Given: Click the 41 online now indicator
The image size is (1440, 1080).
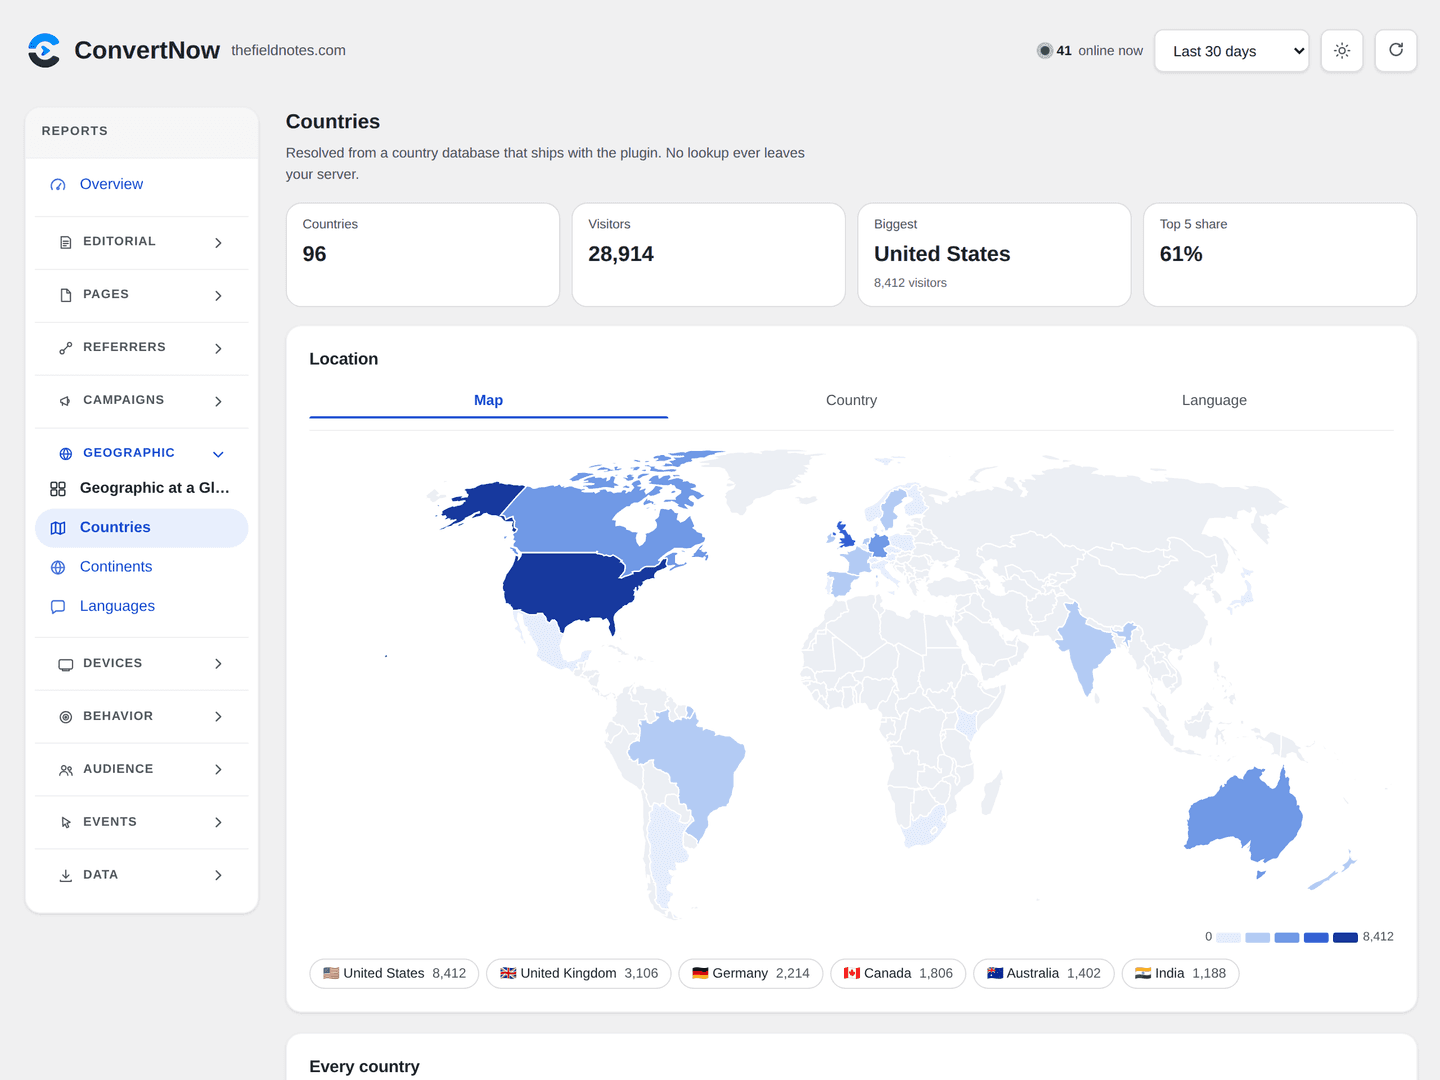Looking at the screenshot, I should tap(1090, 51).
